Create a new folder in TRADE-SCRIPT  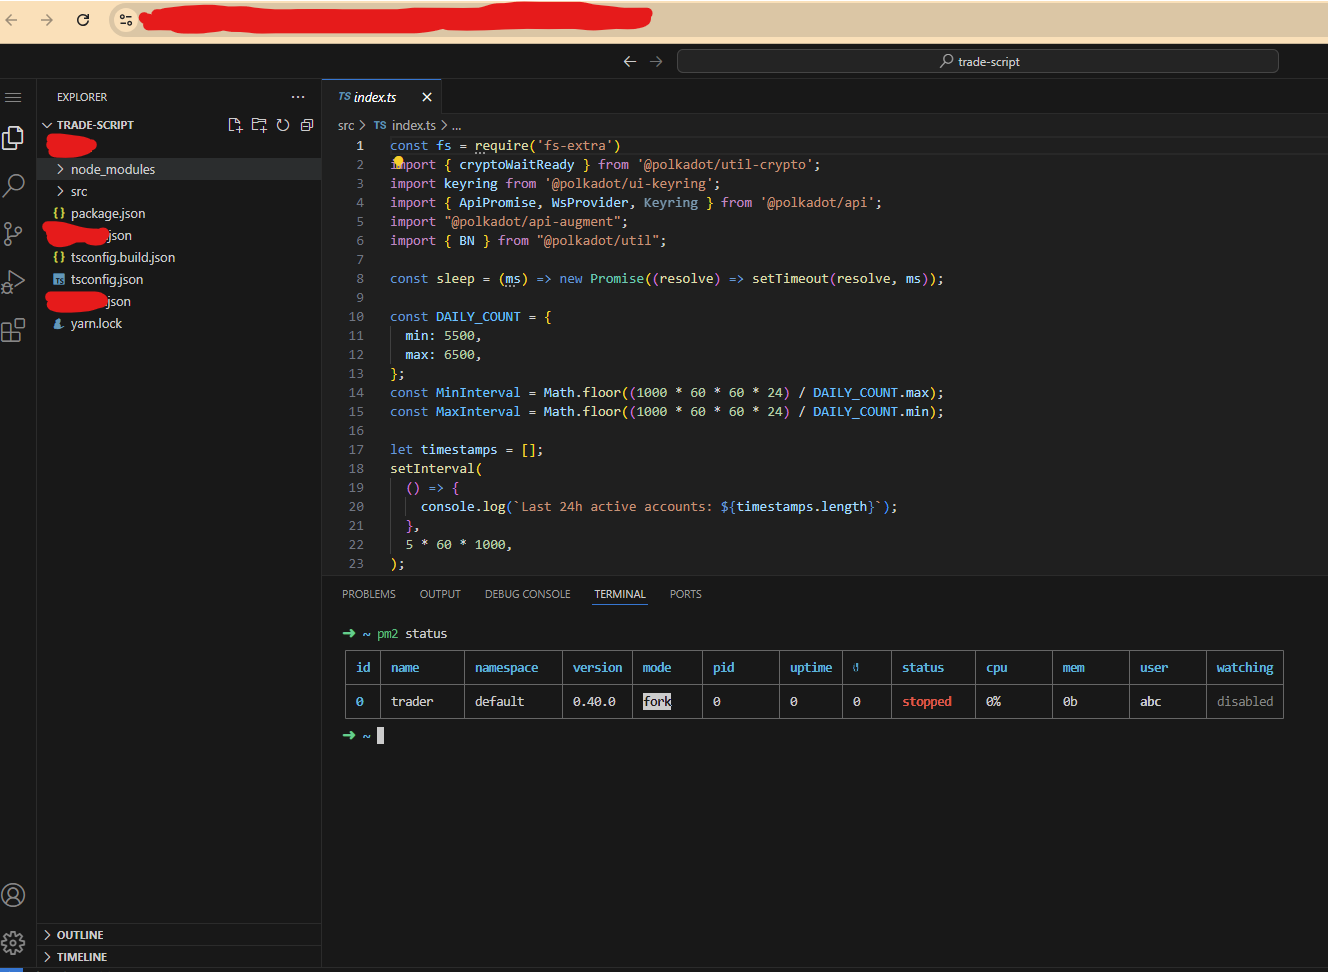click(x=259, y=125)
